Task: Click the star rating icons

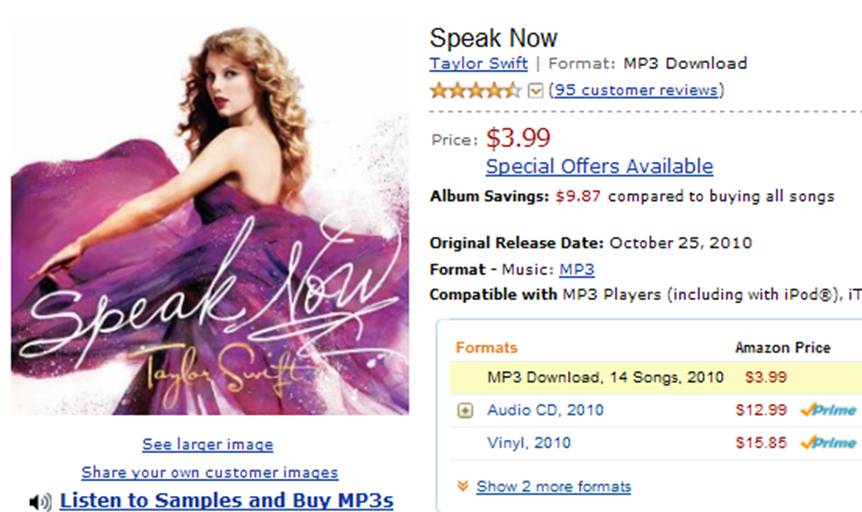Action: [x=476, y=90]
